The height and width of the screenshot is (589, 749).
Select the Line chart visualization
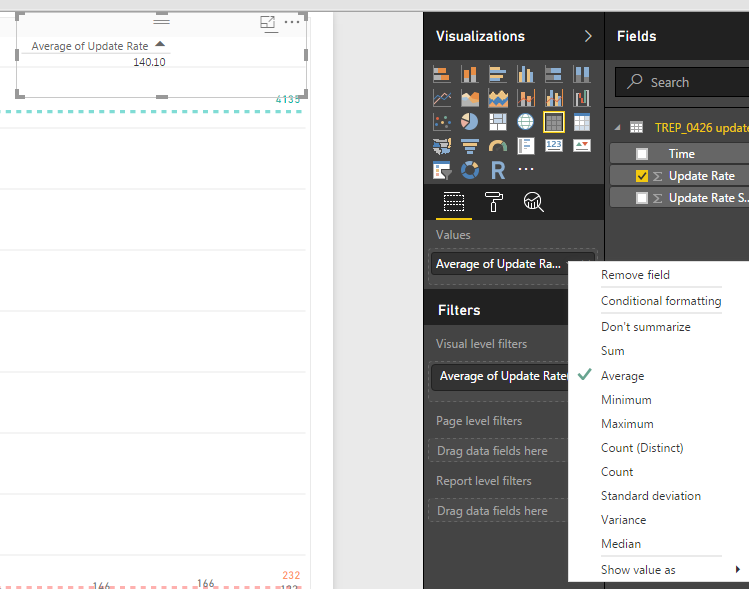[441, 98]
